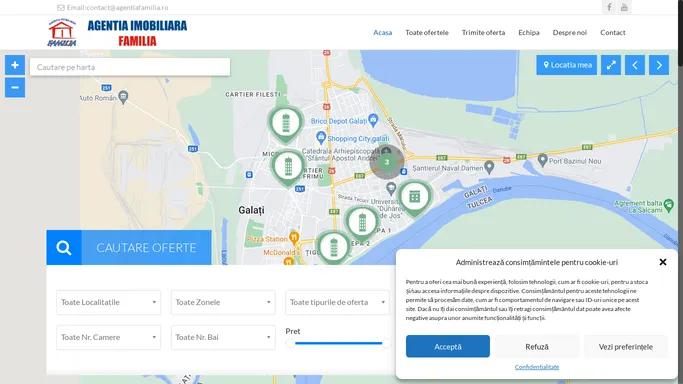Toggle fullscreen map view
This screenshot has width=683, height=384.
(x=611, y=65)
